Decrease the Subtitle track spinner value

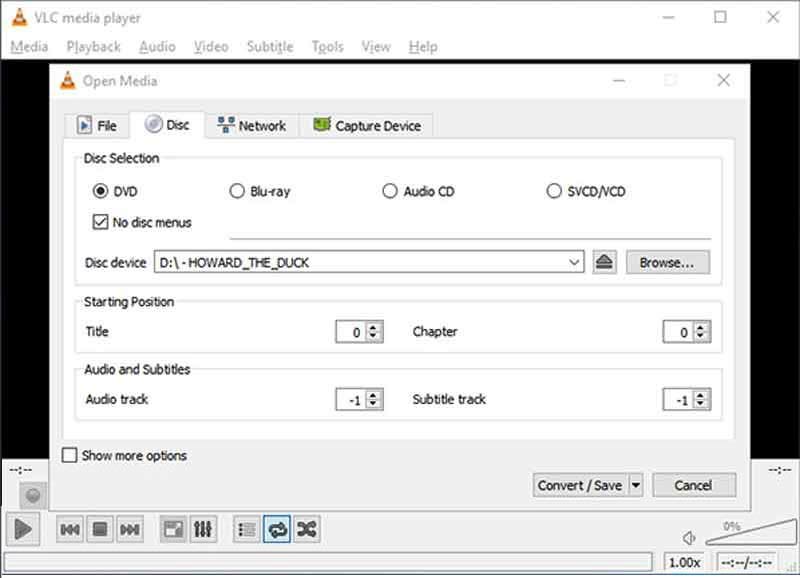pyautogui.click(x=701, y=405)
